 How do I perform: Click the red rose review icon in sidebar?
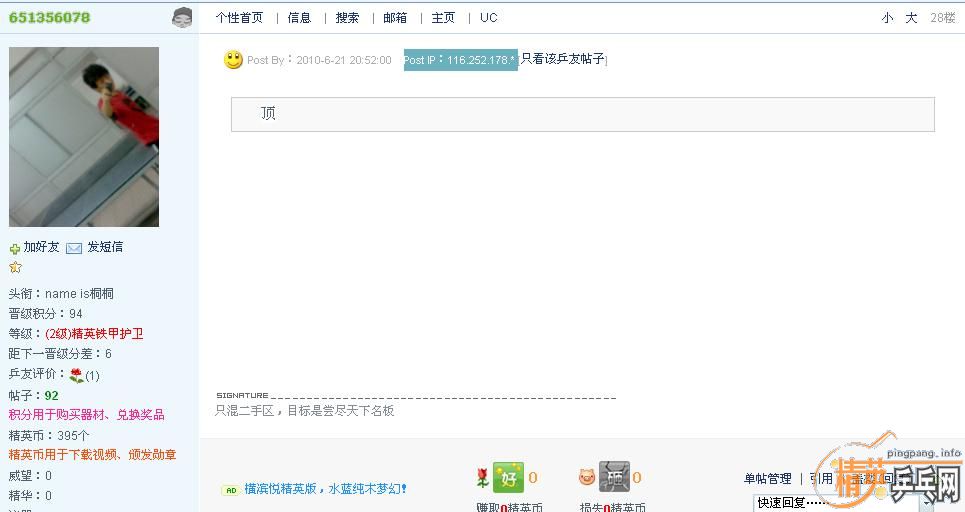76,375
